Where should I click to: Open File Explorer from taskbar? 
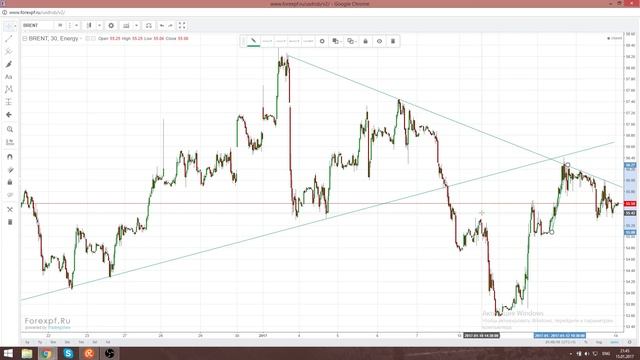click(x=27, y=353)
